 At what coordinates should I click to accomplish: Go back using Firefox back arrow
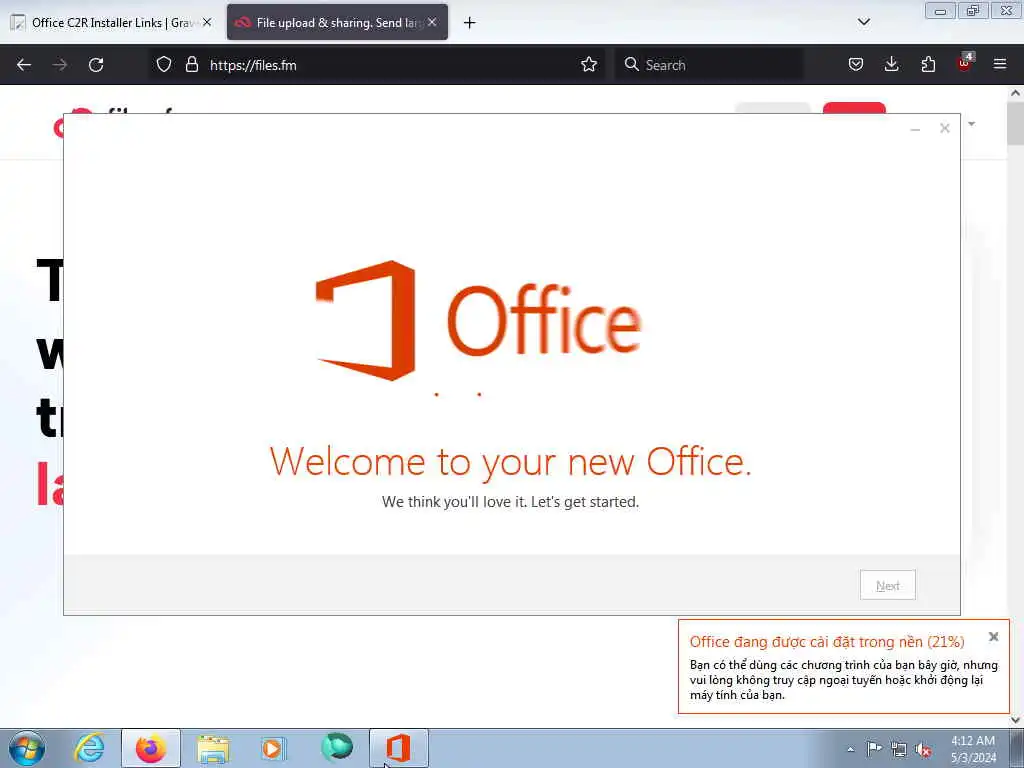point(24,65)
